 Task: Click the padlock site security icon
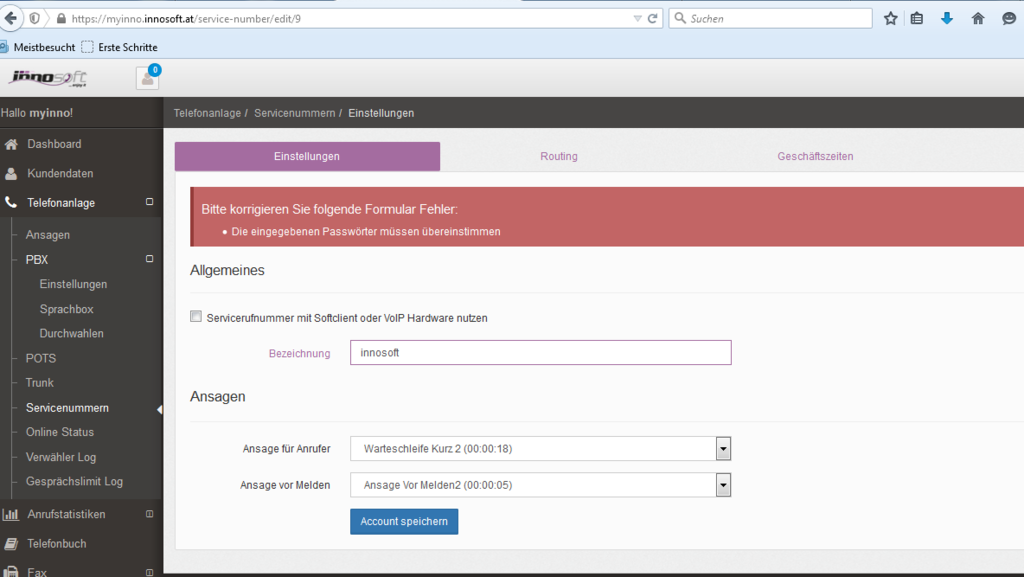(x=61, y=18)
